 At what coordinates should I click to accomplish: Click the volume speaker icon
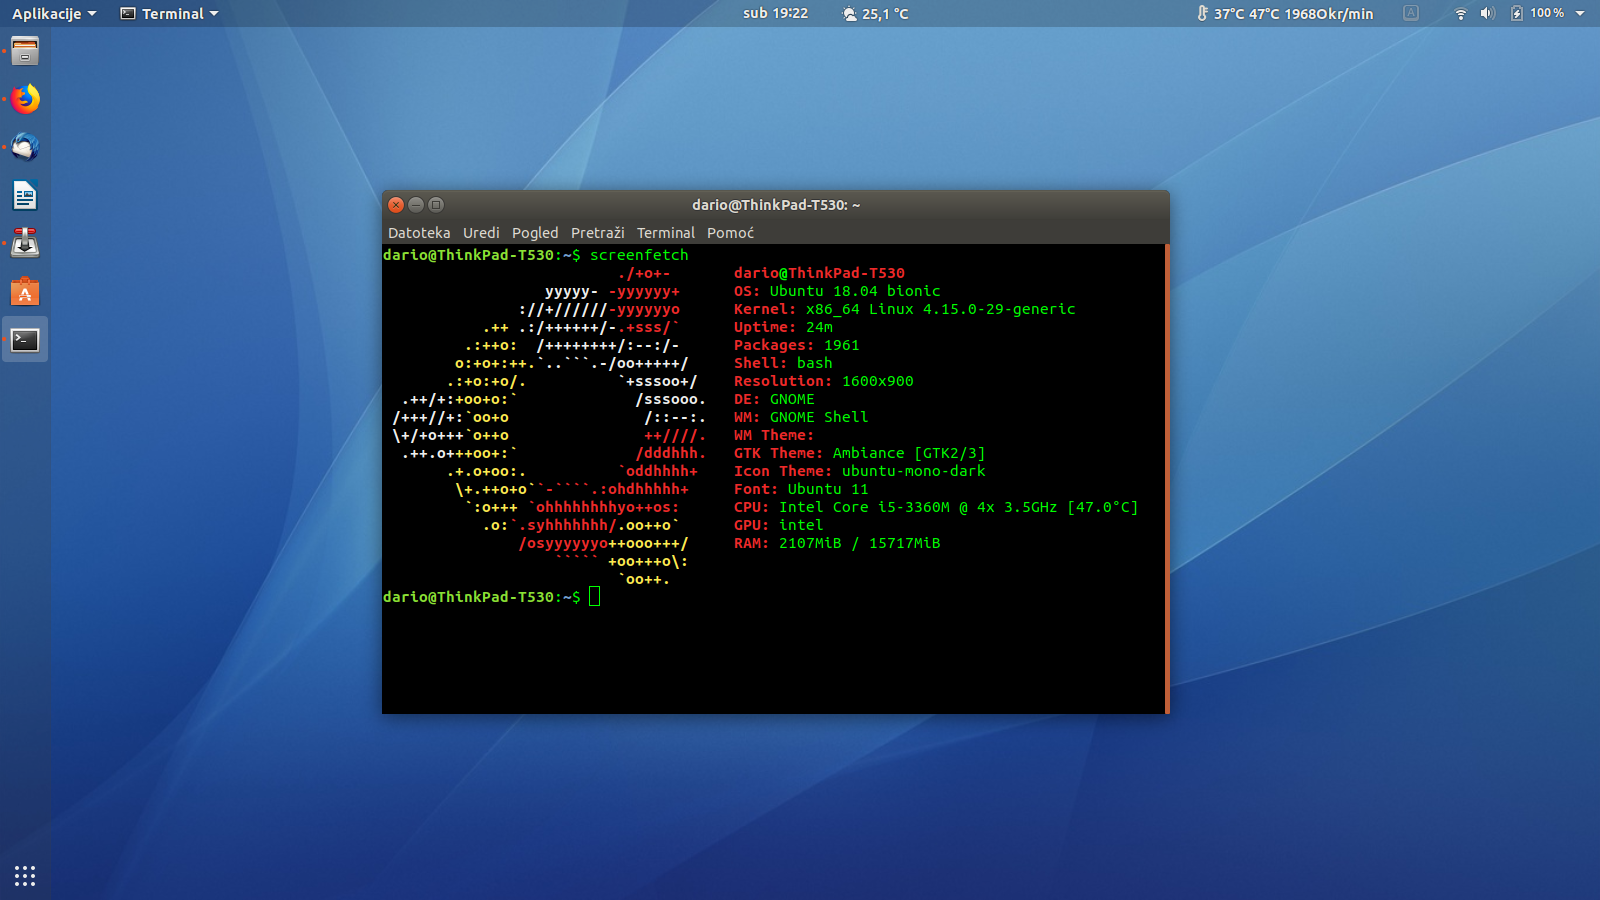1488,14
